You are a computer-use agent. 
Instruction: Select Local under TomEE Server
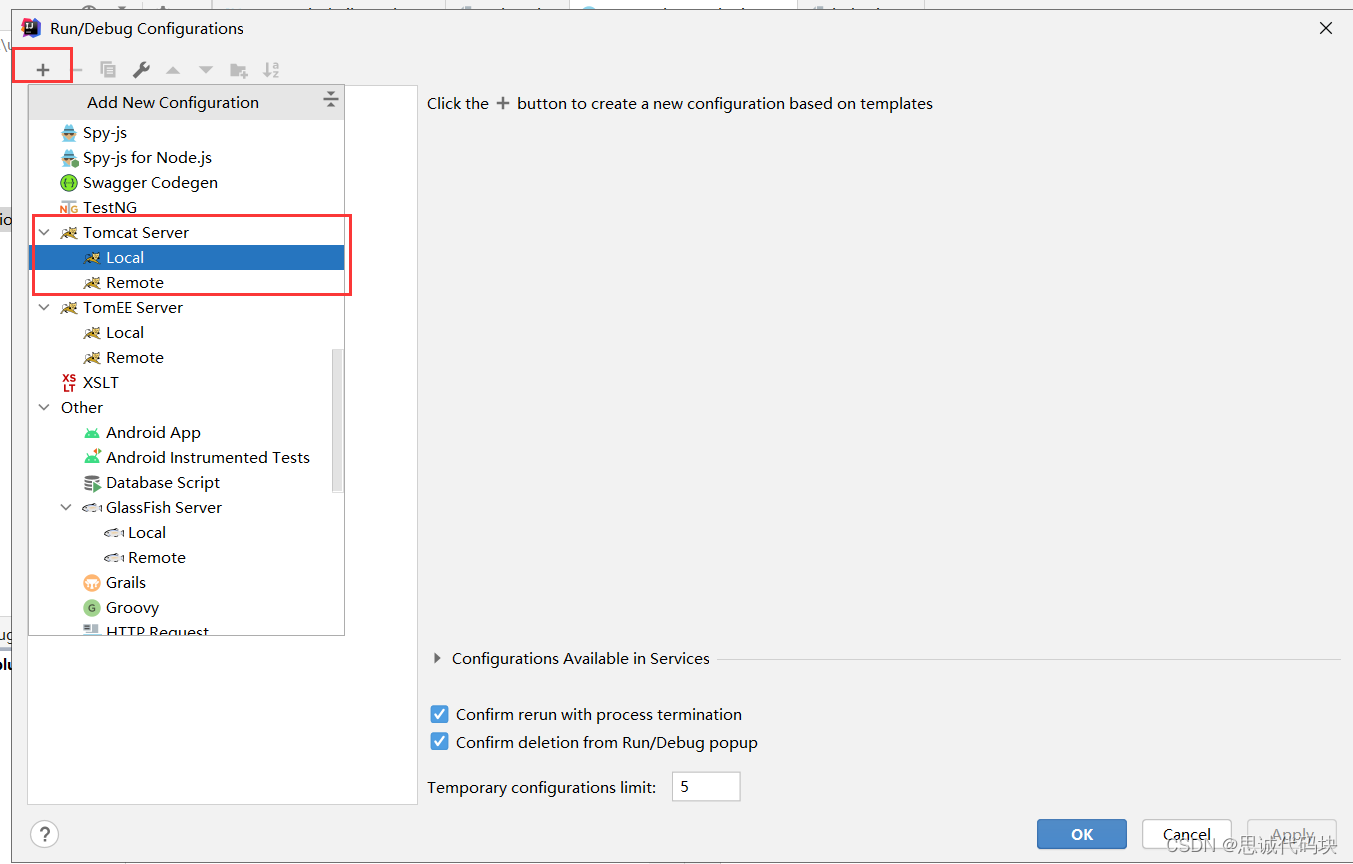tap(187, 333)
